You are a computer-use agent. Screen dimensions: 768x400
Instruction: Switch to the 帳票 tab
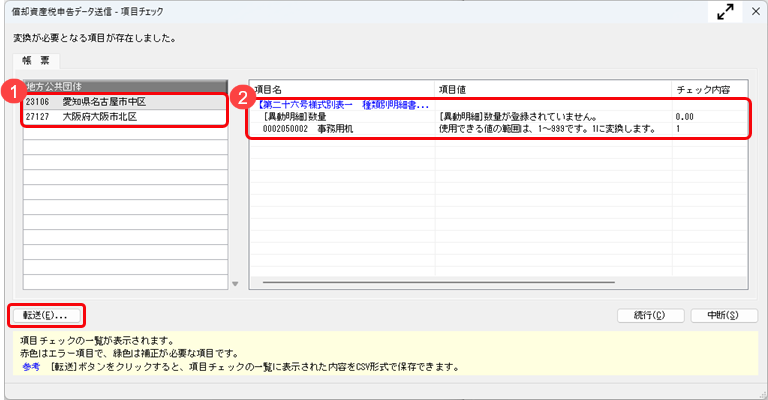(35, 60)
